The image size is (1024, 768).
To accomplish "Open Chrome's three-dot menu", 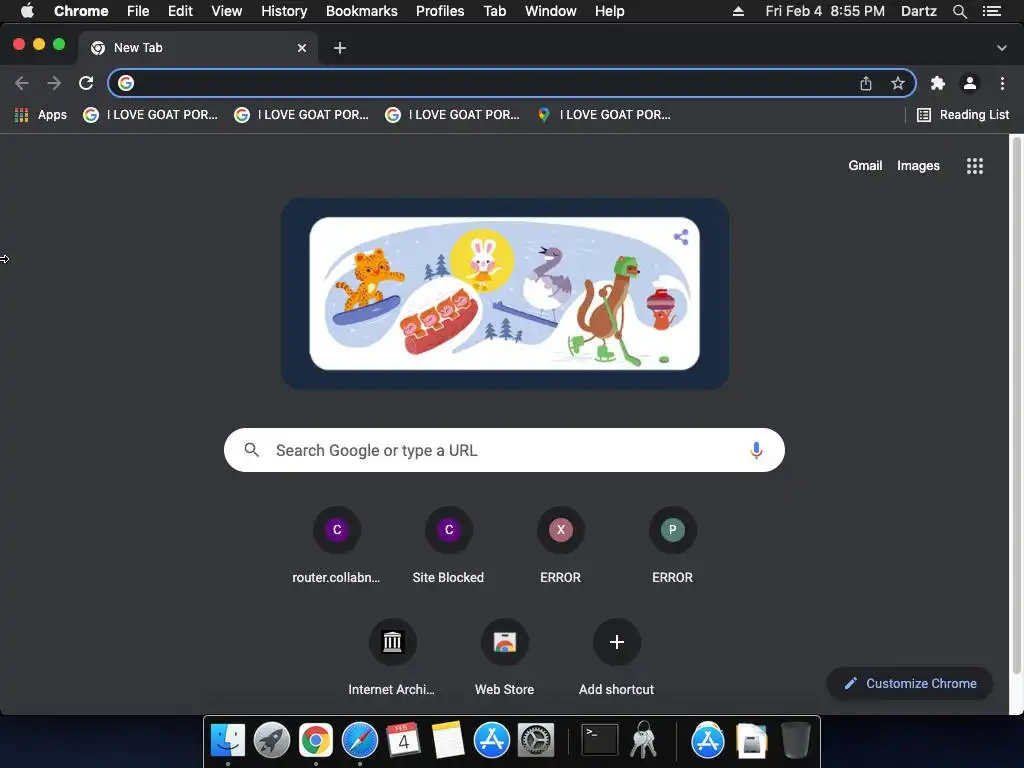I will click(x=1002, y=83).
